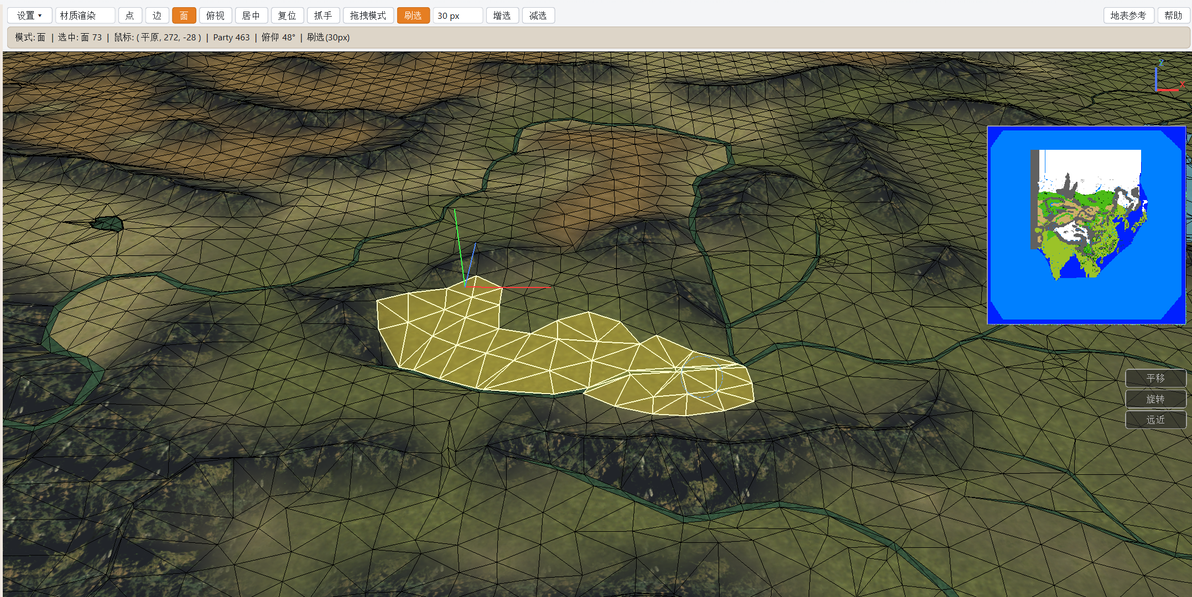Viewport: 1192px width, 597px height.
Task: Switch to 边 edge selection mode
Action: 157,15
